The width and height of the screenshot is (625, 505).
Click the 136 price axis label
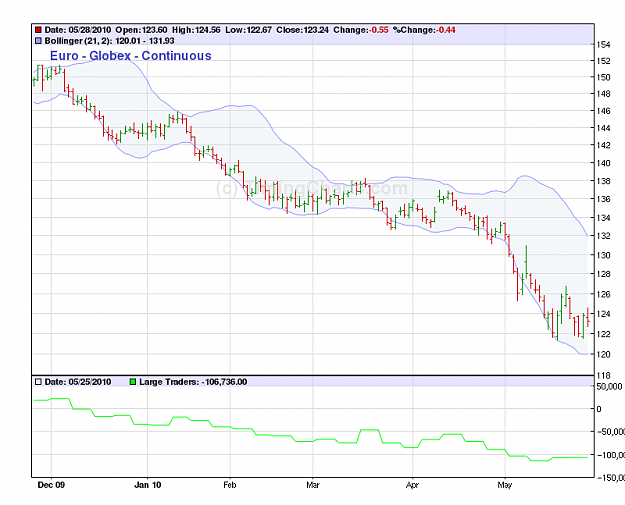603,199
